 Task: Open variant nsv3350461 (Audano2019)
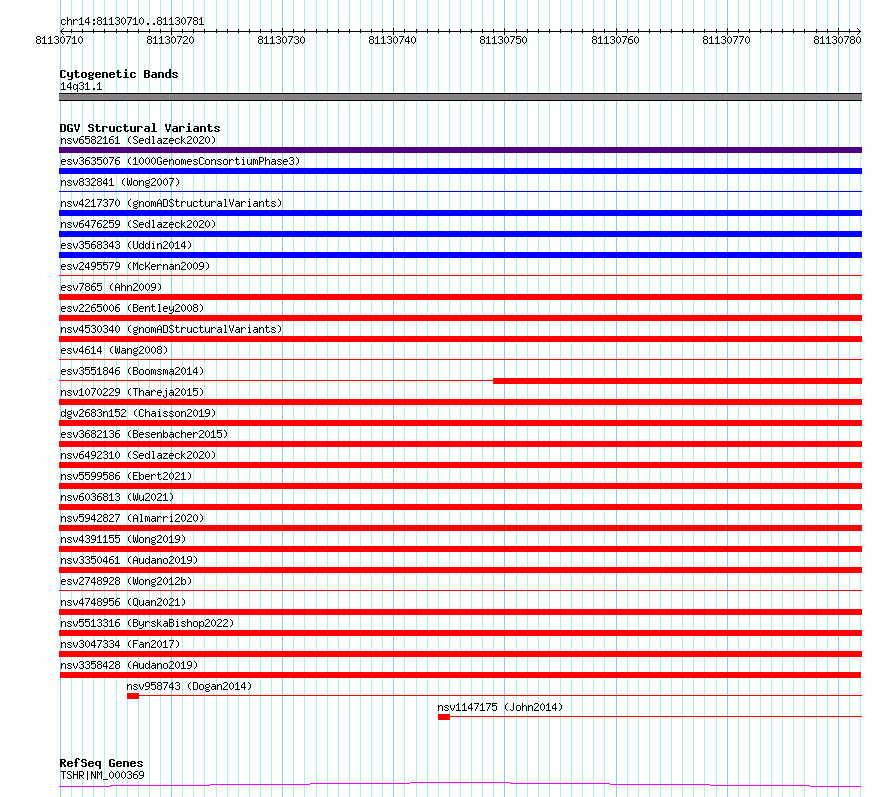129,560
